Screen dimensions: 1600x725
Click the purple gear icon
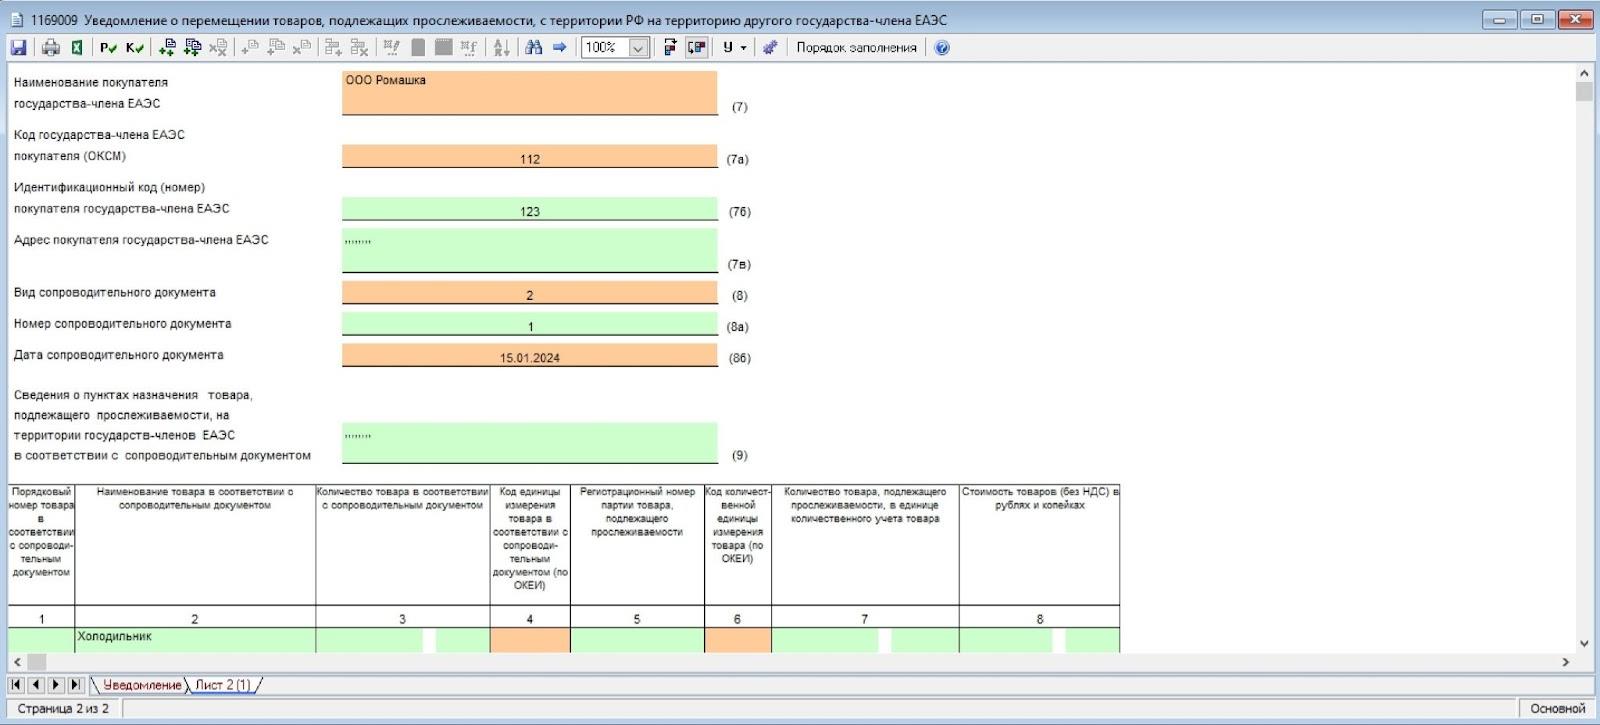pyautogui.click(x=770, y=47)
